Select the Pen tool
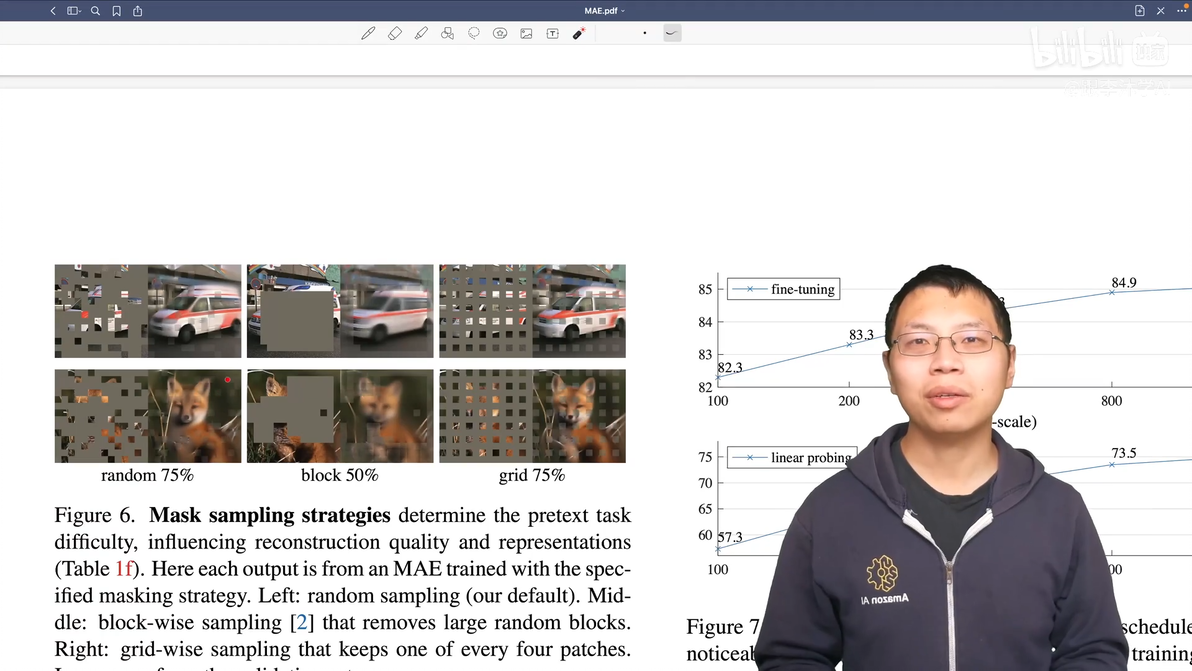The image size is (1192, 671). pos(368,33)
